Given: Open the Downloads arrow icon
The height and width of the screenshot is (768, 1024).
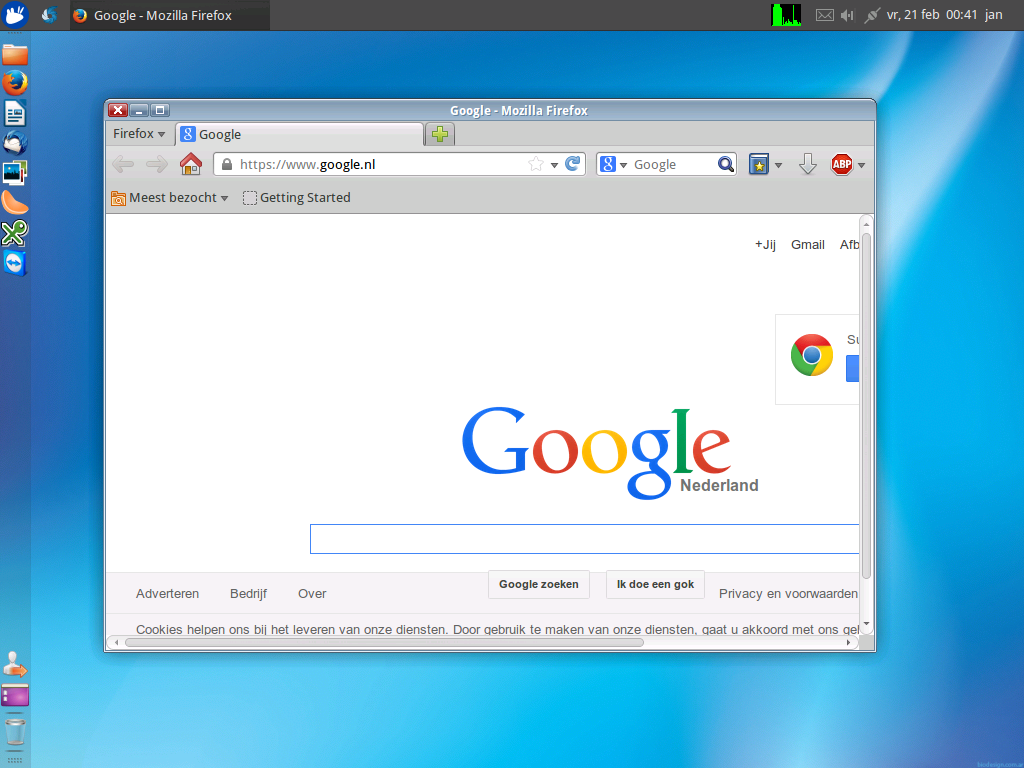Looking at the screenshot, I should click(x=808, y=165).
